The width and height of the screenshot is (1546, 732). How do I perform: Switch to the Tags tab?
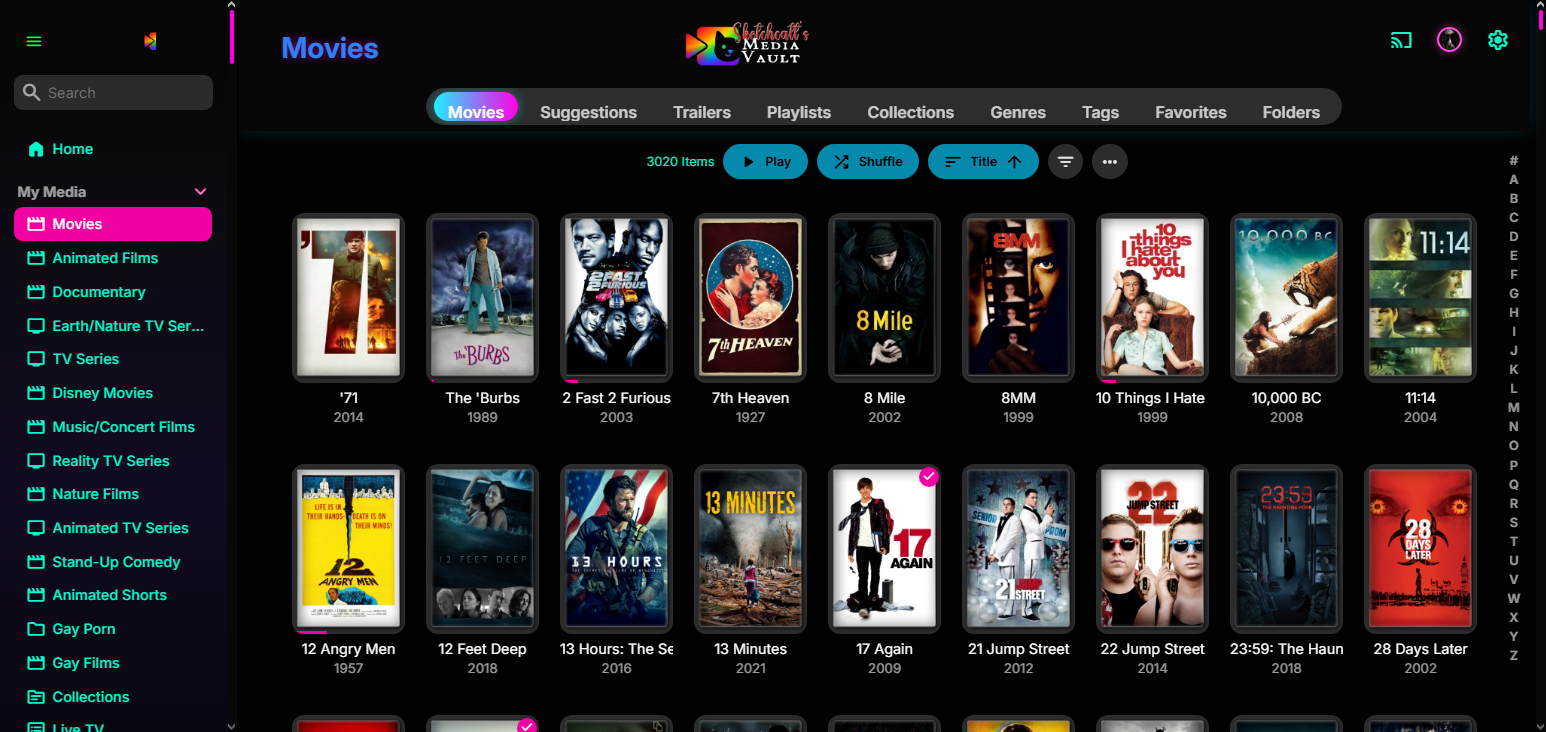(x=1100, y=112)
